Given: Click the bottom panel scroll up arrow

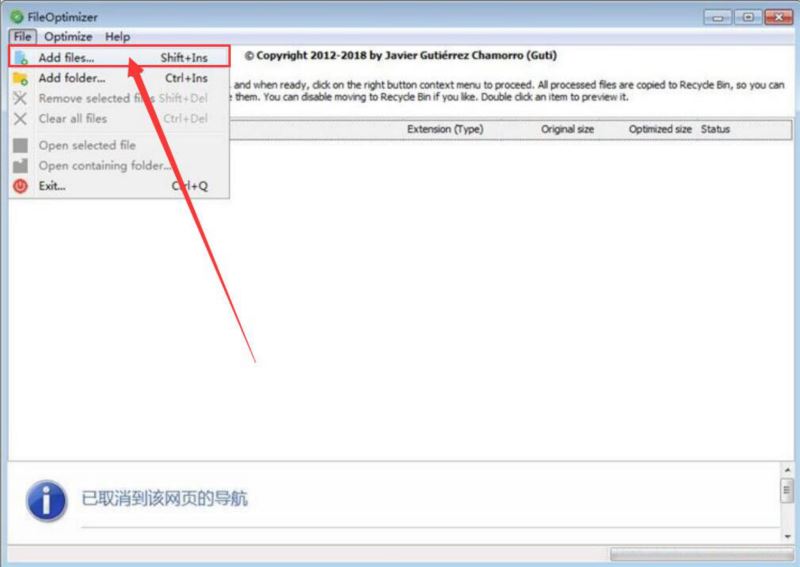Looking at the screenshot, I should 787,470.
